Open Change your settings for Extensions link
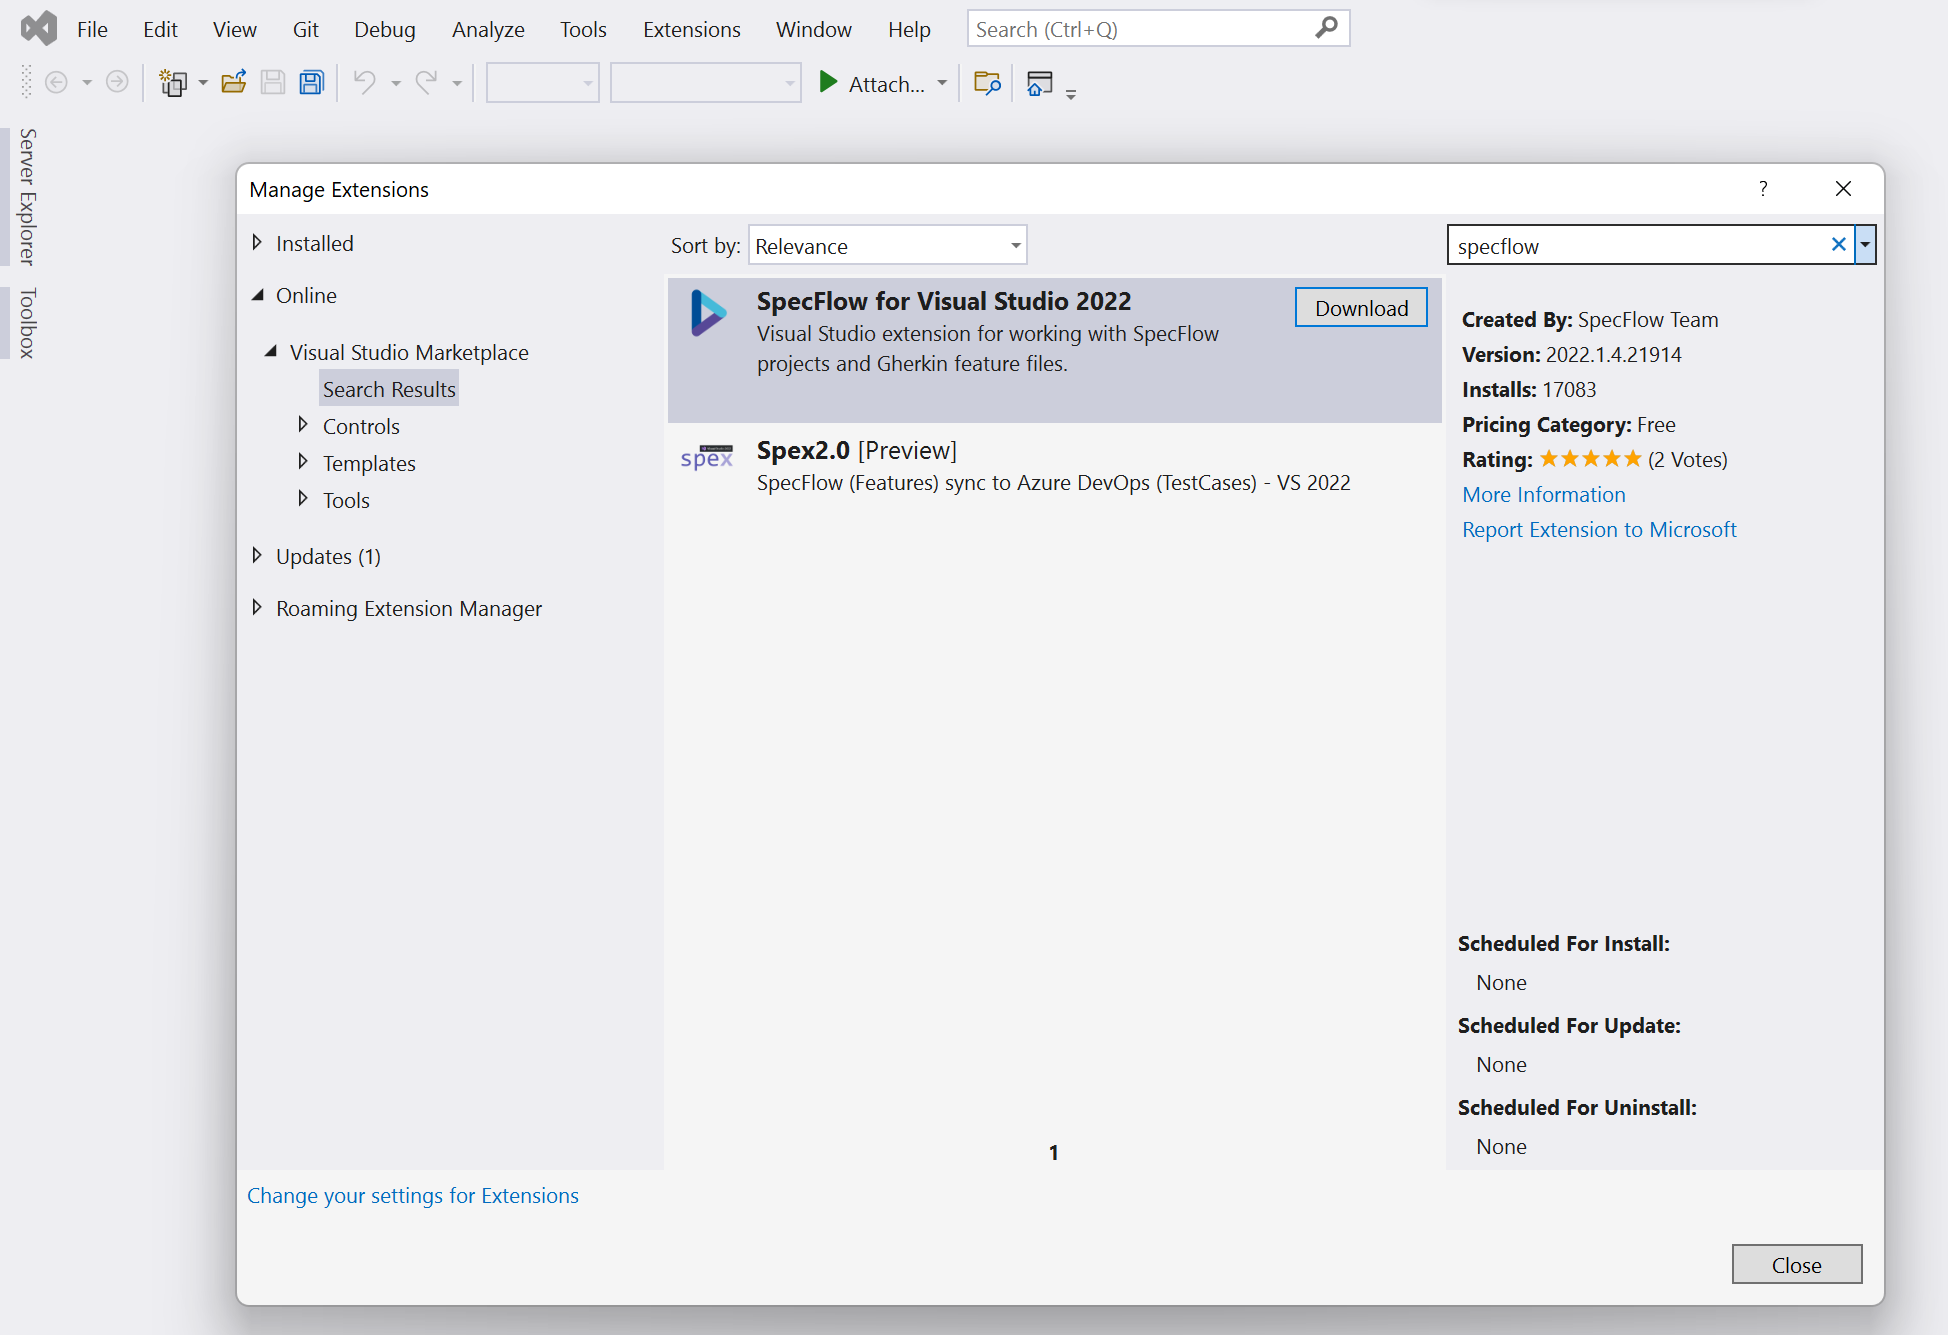This screenshot has height=1335, width=1948. pos(412,1196)
